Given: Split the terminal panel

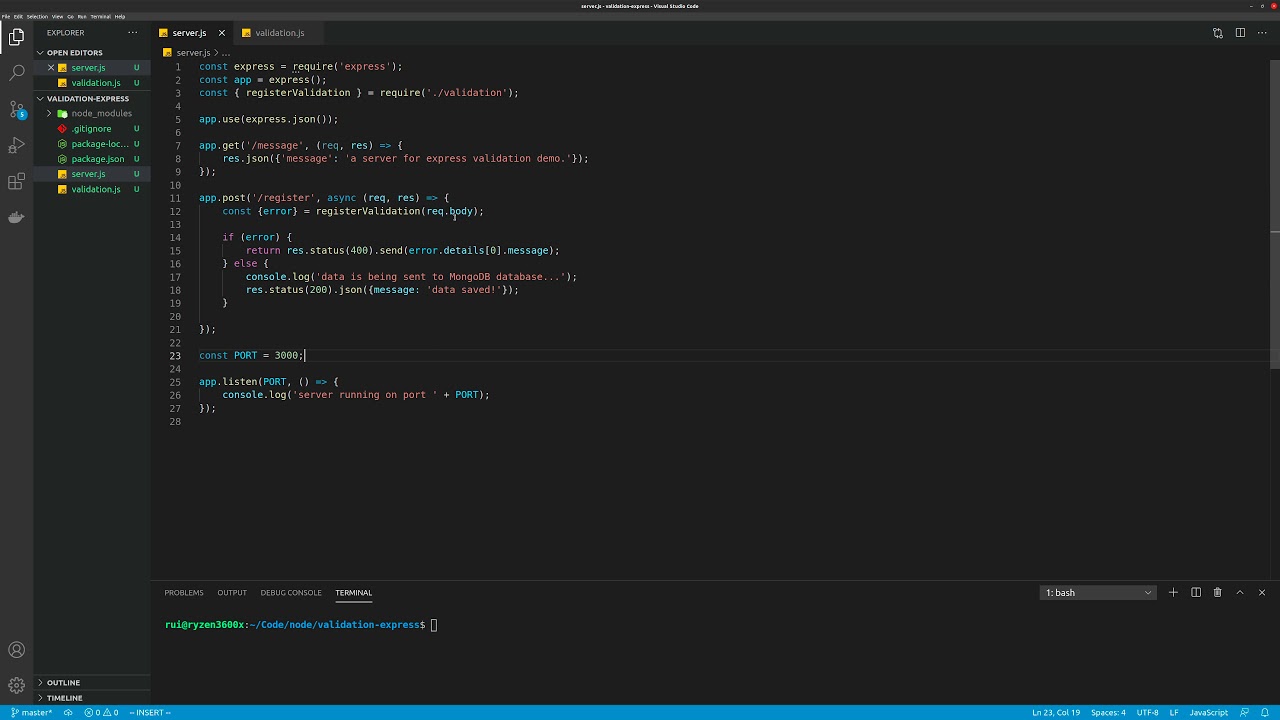Looking at the screenshot, I should click(x=1195, y=592).
